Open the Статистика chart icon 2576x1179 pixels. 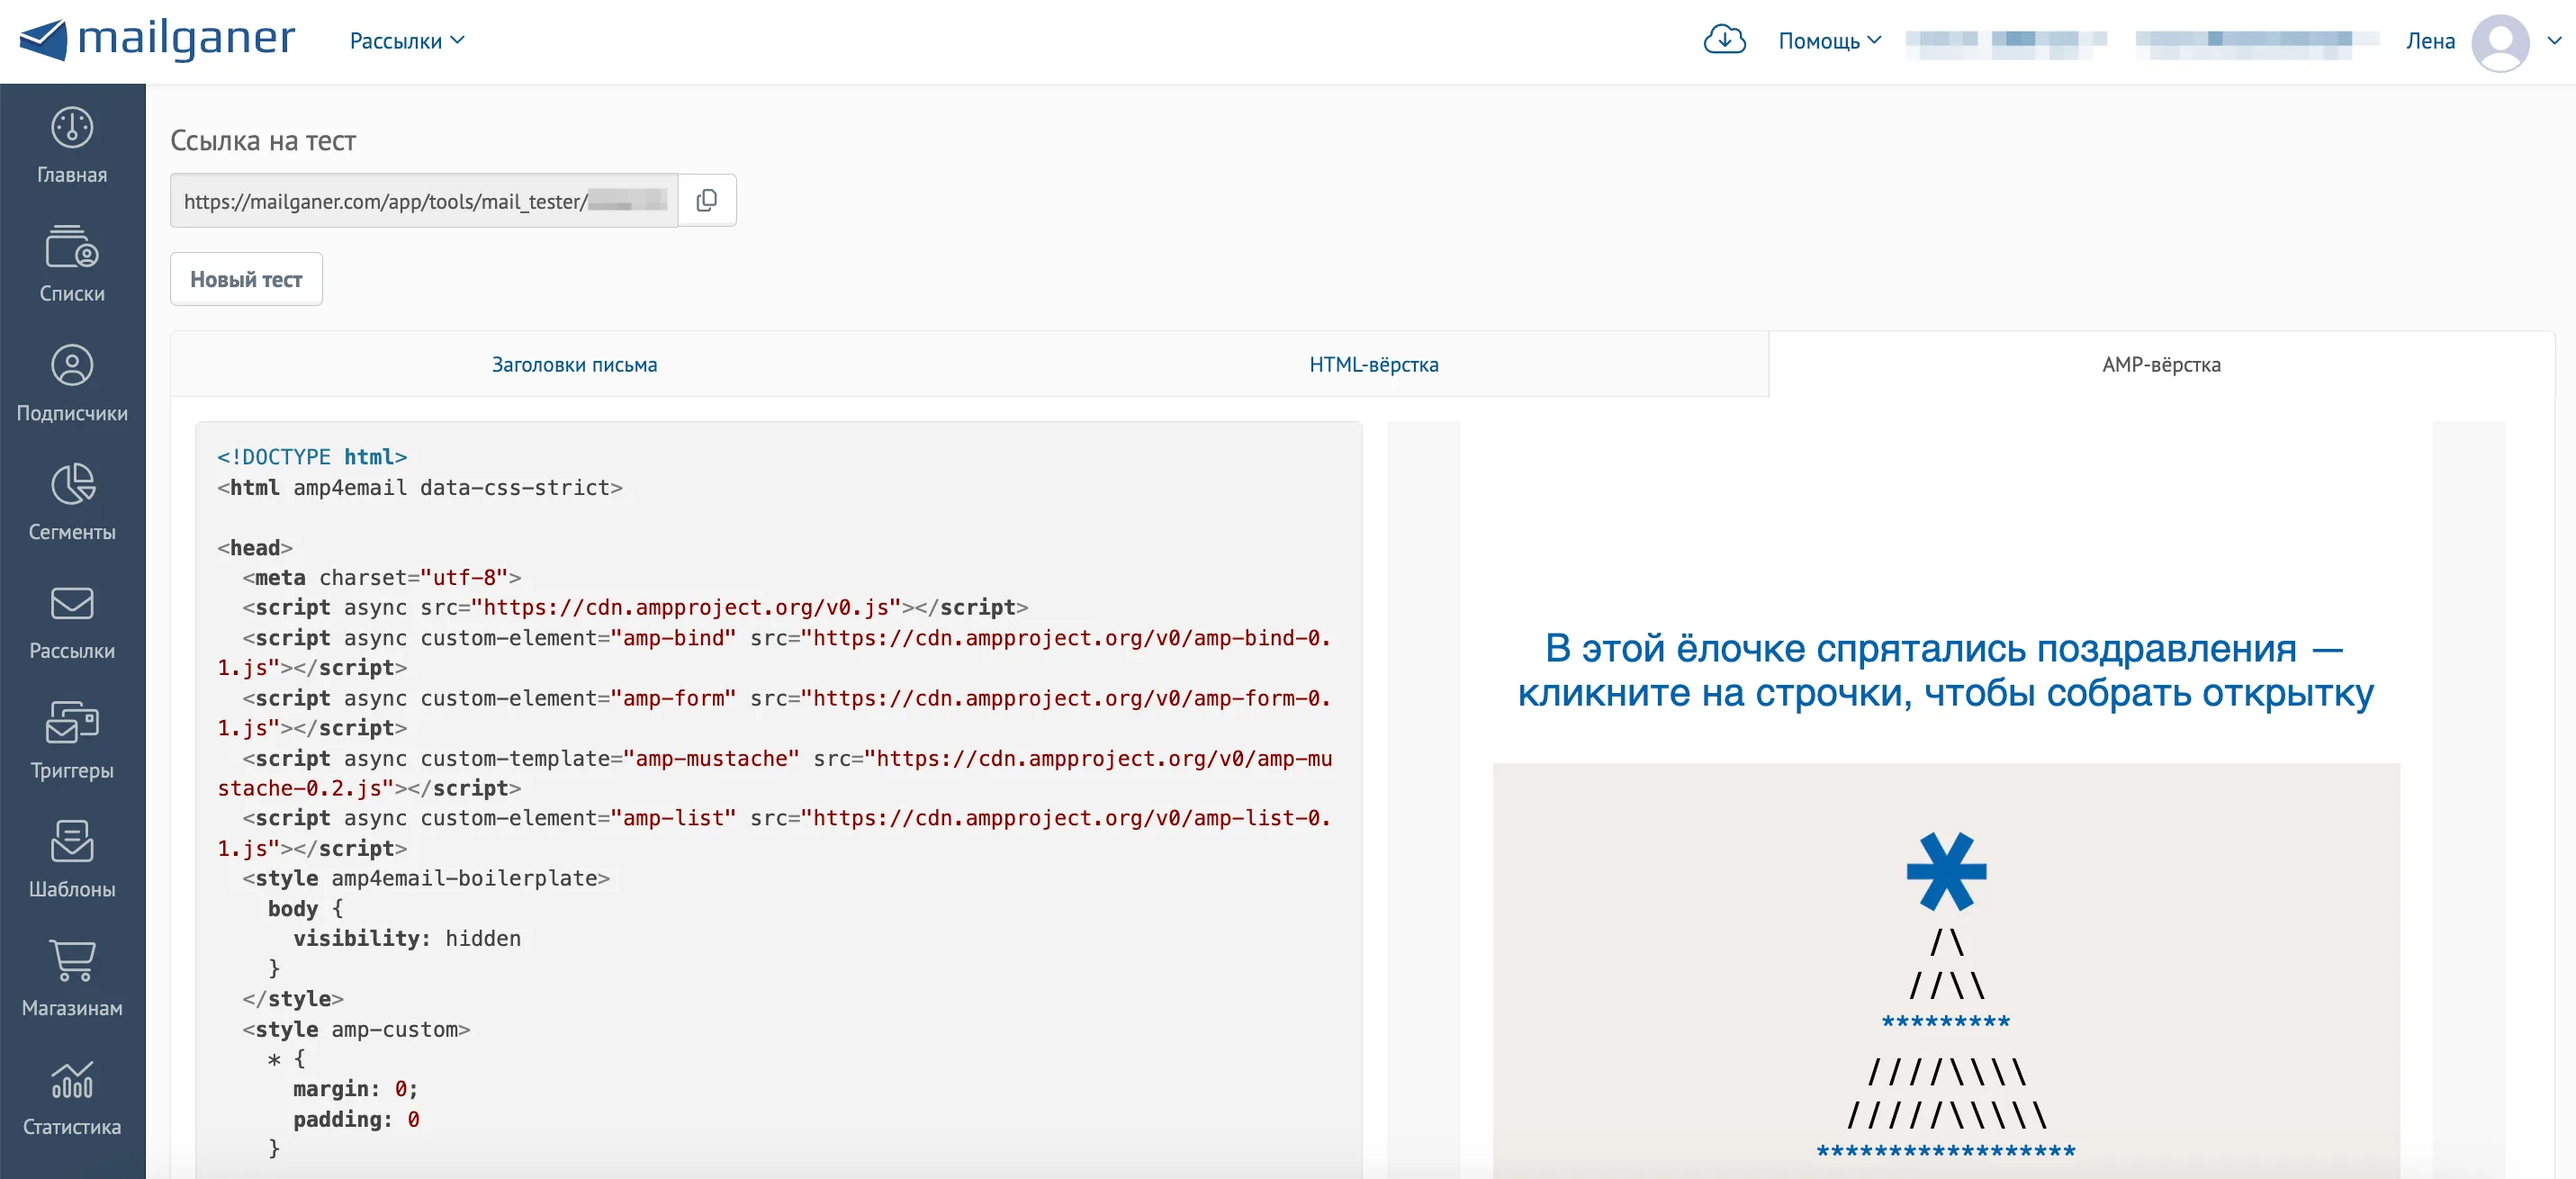point(72,1079)
